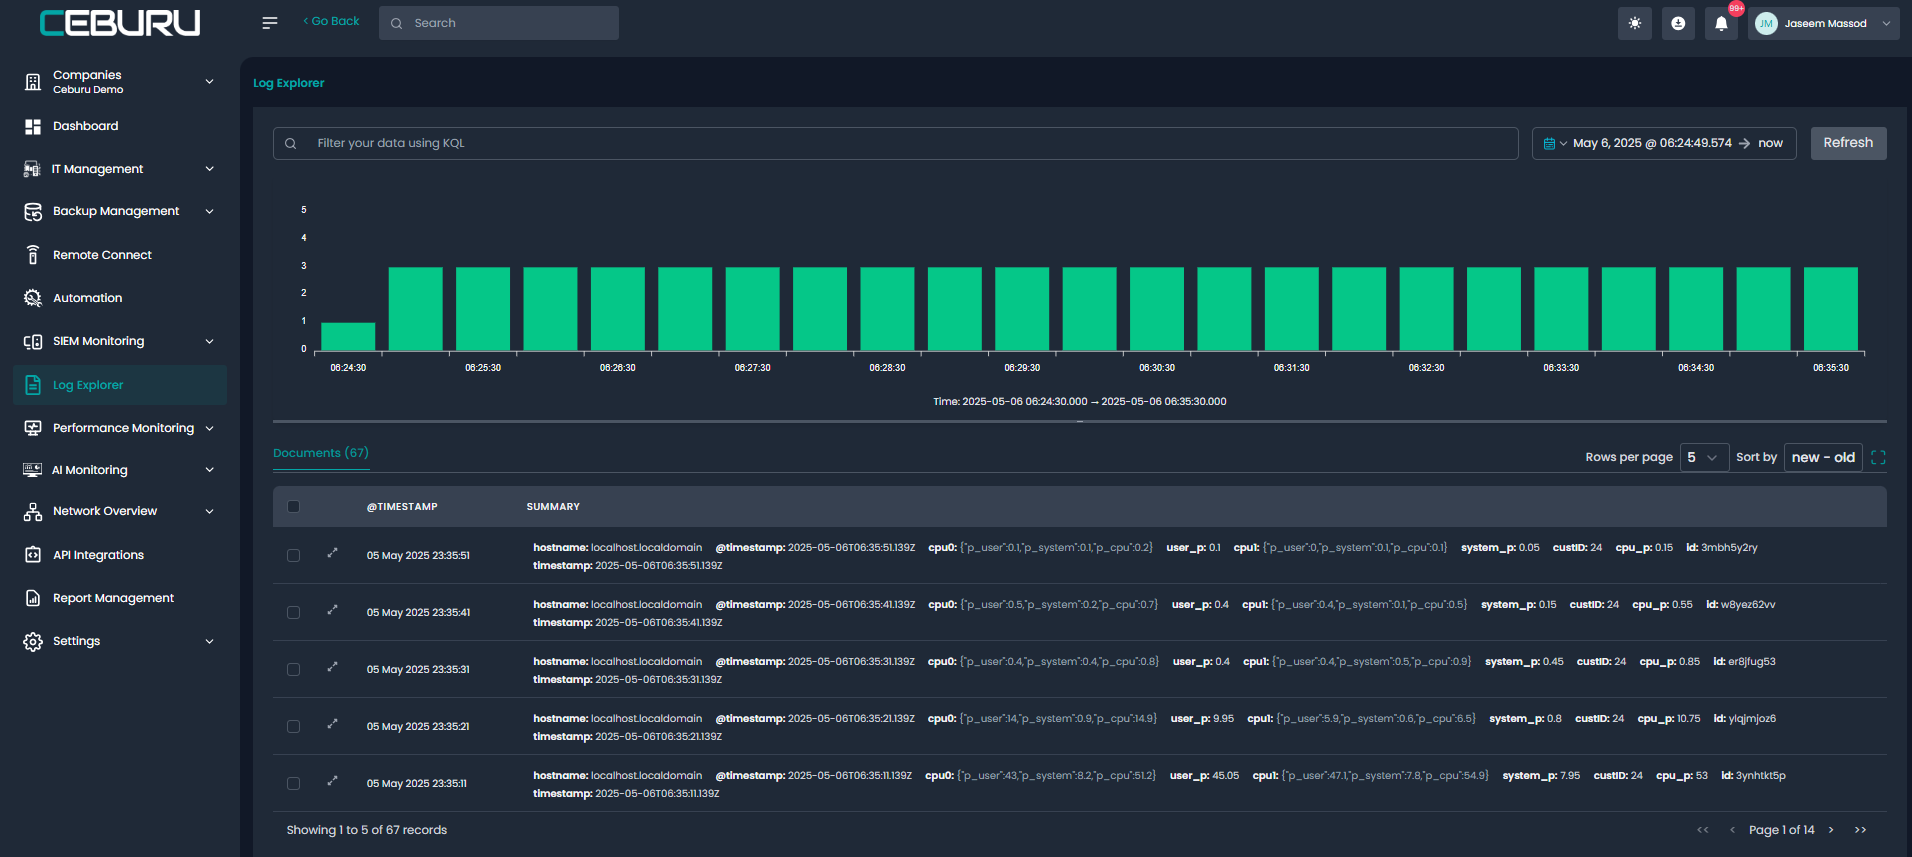Expand document row 05 May 2025 23:35:11
This screenshot has height=857, width=1912.
point(332,781)
